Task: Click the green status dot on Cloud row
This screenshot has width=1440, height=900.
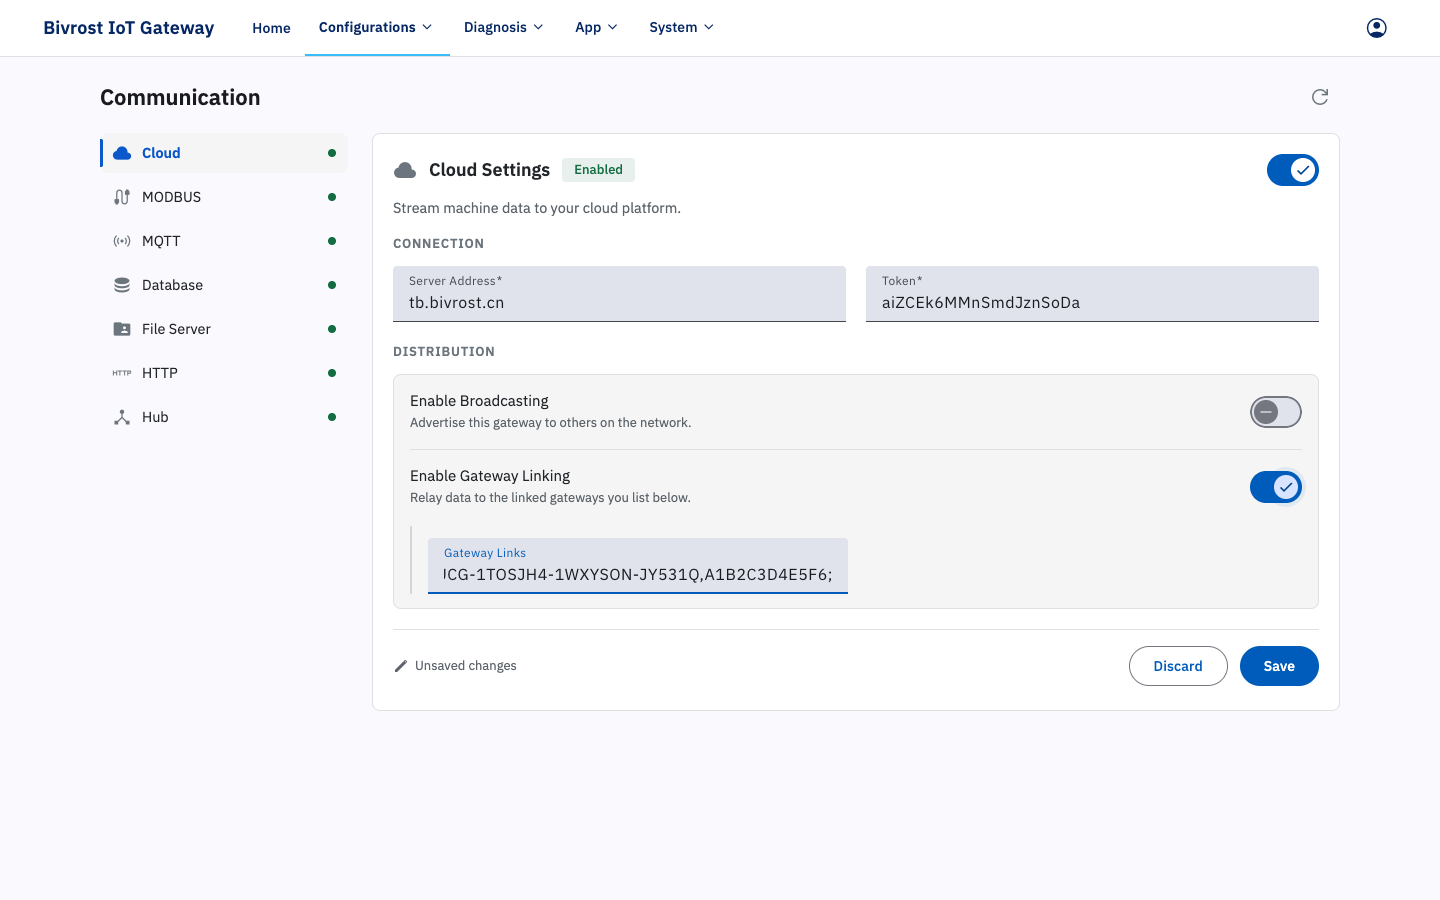Action: (x=332, y=153)
